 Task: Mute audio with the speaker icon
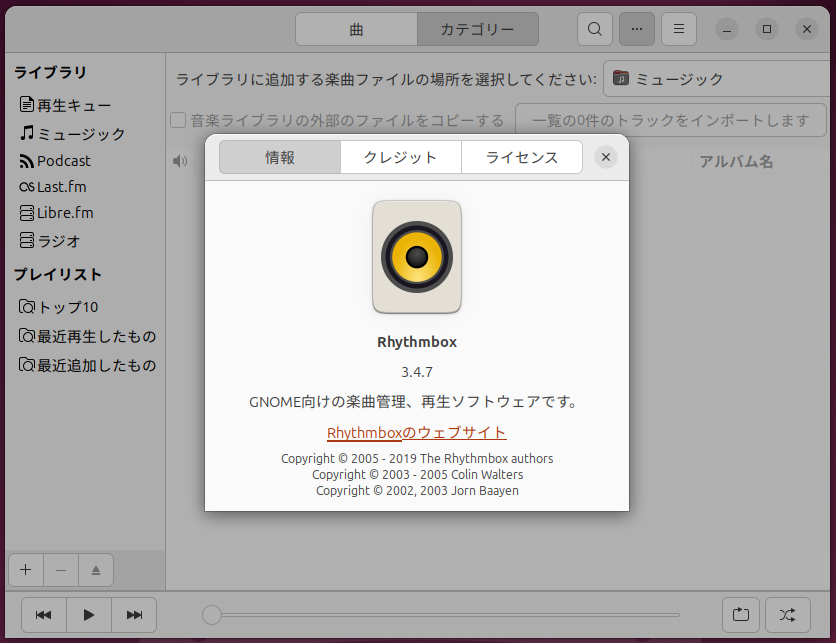coord(180,160)
